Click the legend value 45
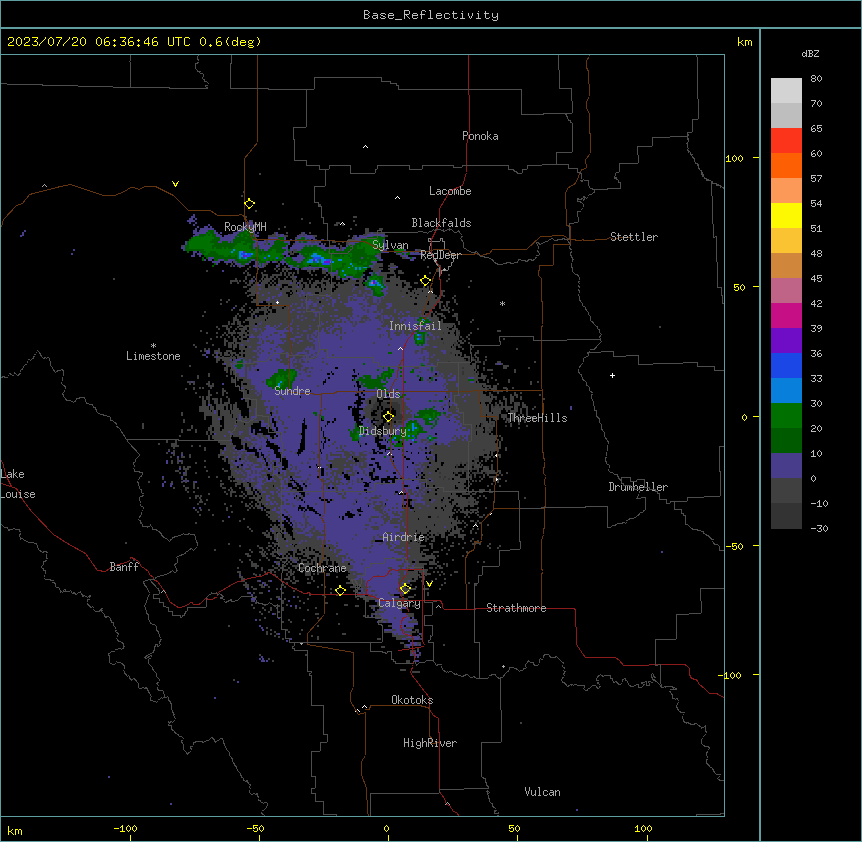 click(x=816, y=279)
